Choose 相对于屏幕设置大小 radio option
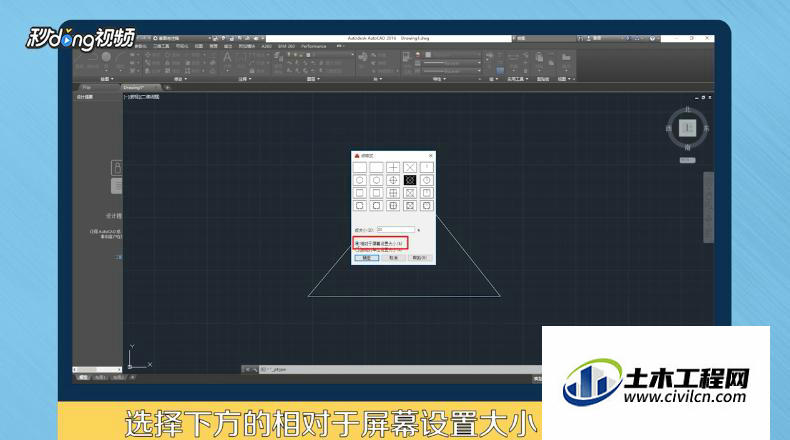 [x=379, y=243]
